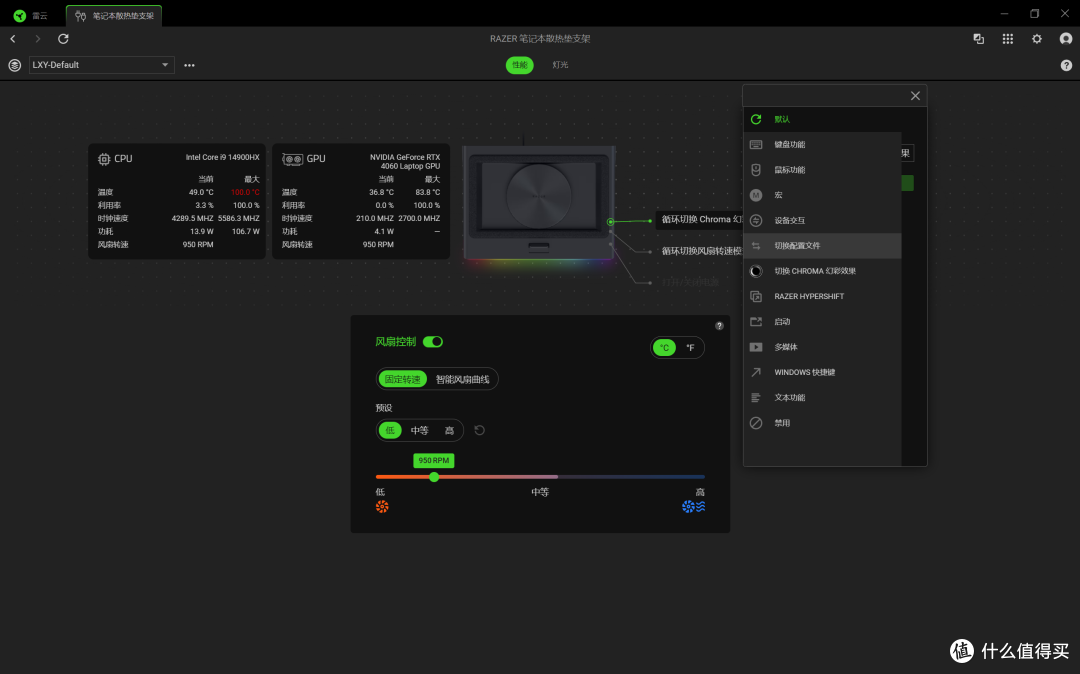The width and height of the screenshot is (1080, 674).
Task: Open the three-dot profile options menu
Action: coord(189,65)
